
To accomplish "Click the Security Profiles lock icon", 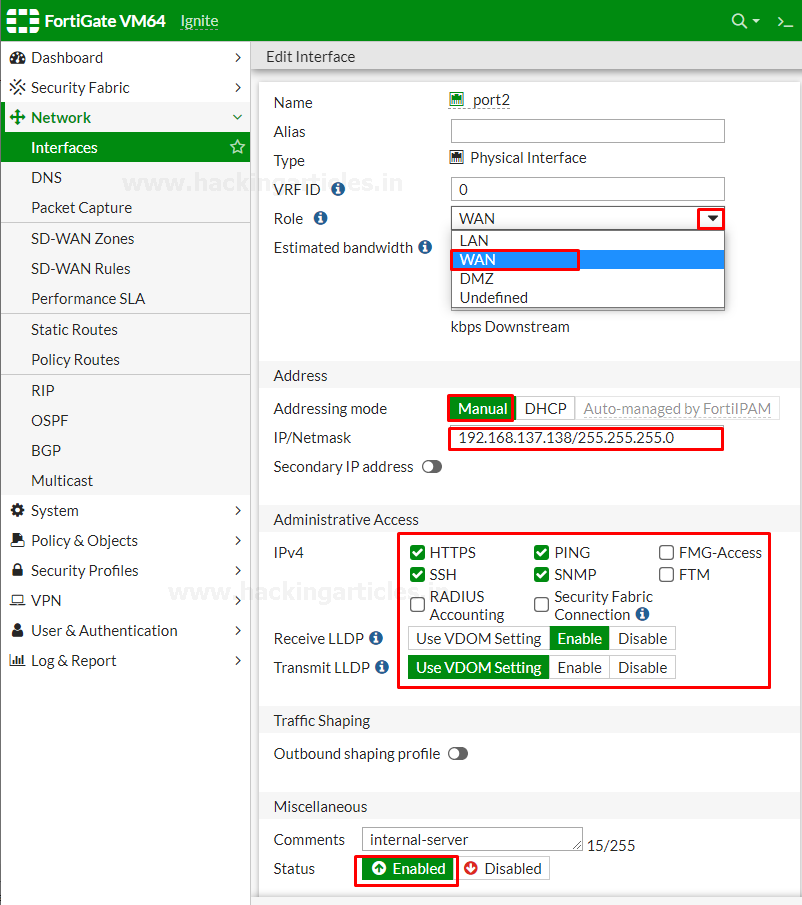I will [18, 570].
